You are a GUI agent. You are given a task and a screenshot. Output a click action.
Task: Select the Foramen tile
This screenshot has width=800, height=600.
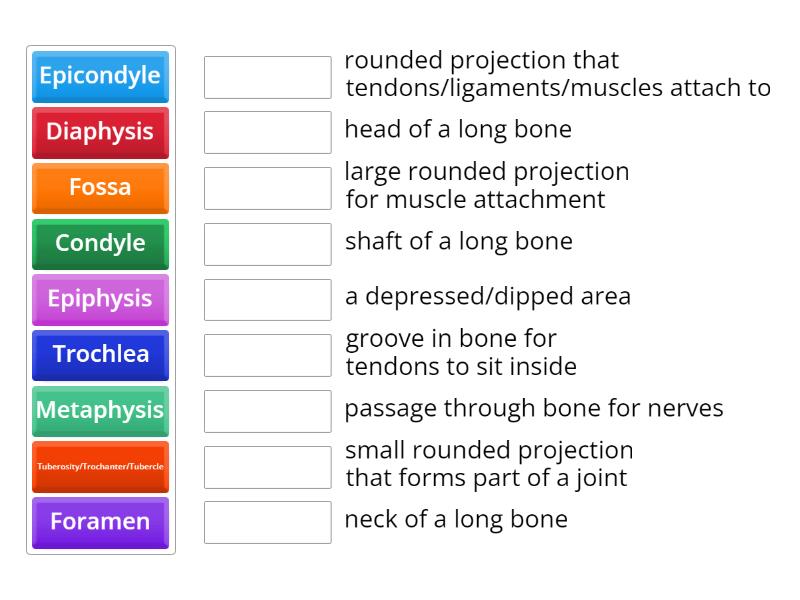(100, 522)
